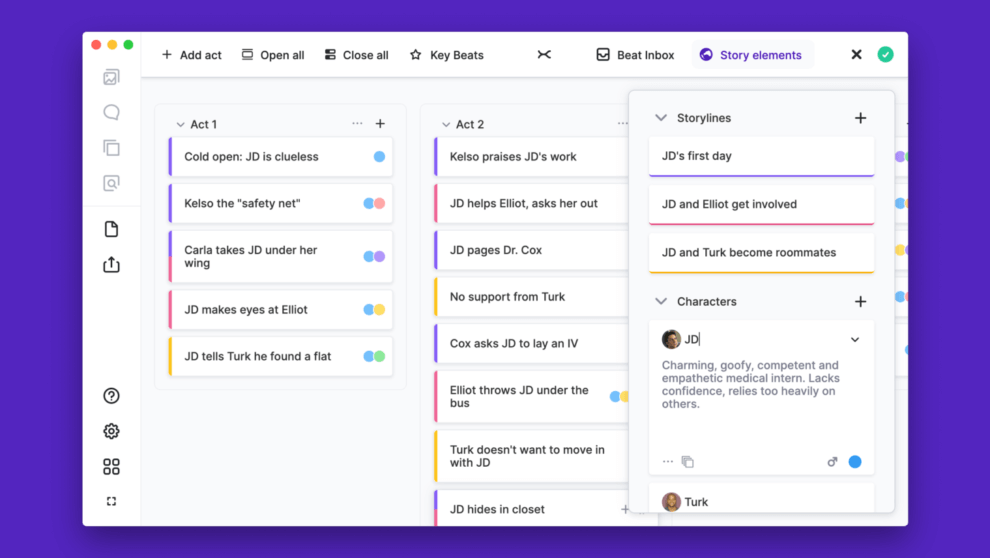Open the stacked cards sidebar icon
Screen dimensions: 990x558
coord(111,148)
